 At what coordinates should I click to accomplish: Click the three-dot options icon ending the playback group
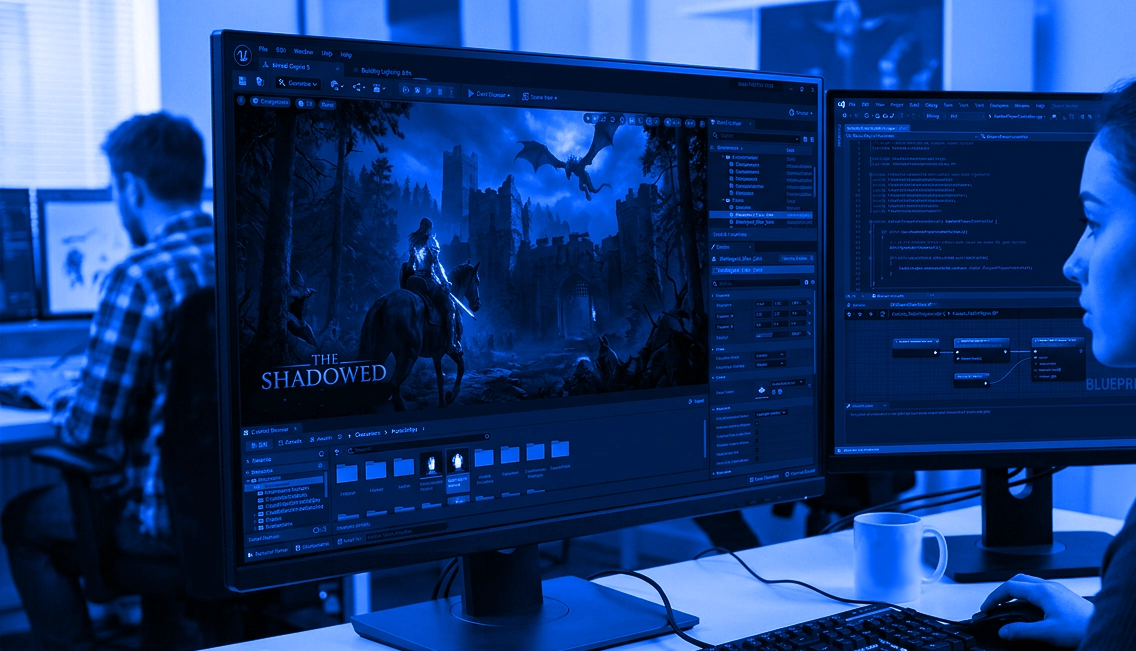click(451, 92)
